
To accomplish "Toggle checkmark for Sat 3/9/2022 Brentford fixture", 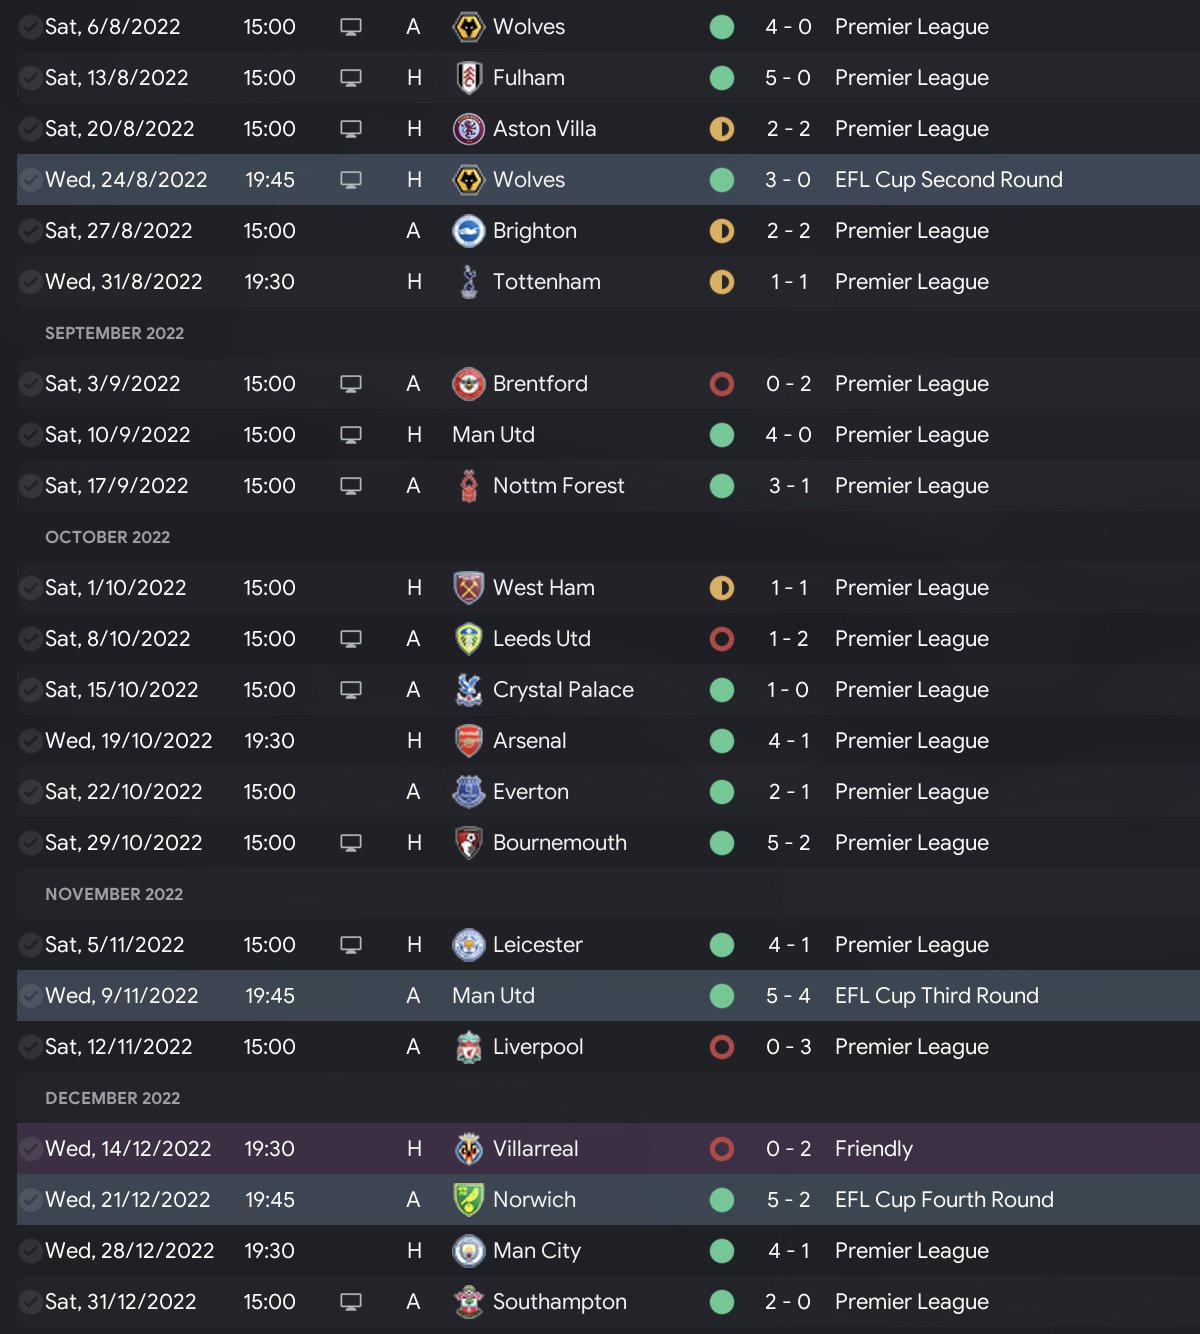I will coord(30,384).
